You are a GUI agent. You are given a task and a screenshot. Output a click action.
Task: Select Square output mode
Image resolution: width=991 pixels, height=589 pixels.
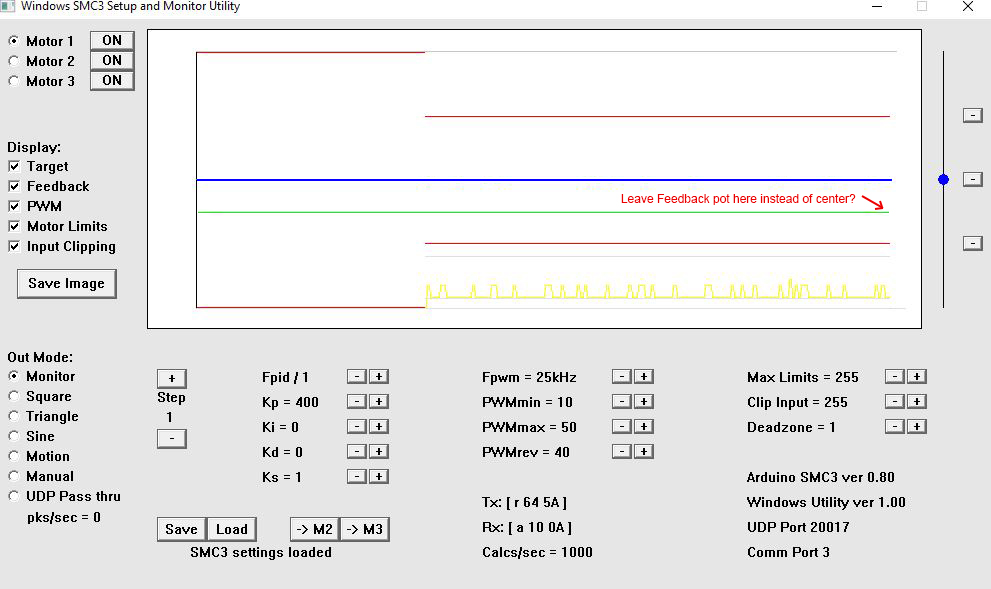click(x=13, y=396)
